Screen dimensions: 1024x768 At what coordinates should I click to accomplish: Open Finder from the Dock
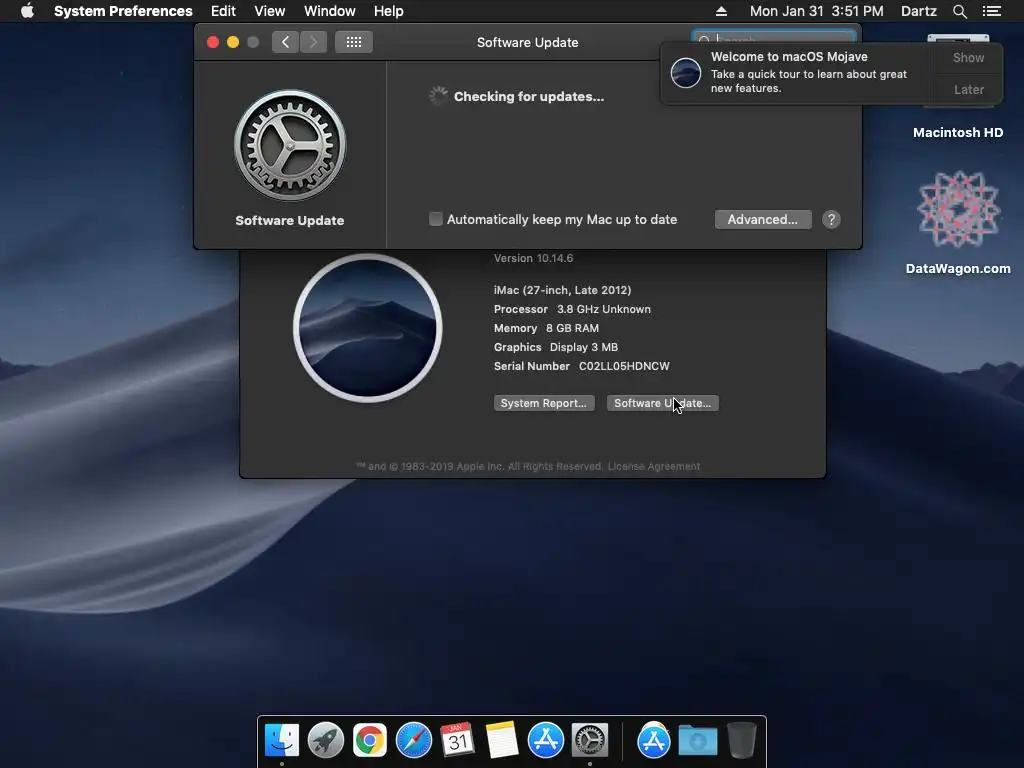click(x=282, y=741)
